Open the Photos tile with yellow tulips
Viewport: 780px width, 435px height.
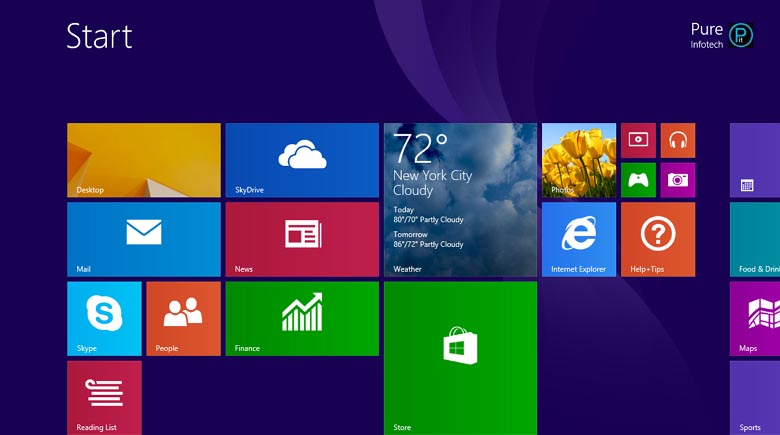[579, 160]
